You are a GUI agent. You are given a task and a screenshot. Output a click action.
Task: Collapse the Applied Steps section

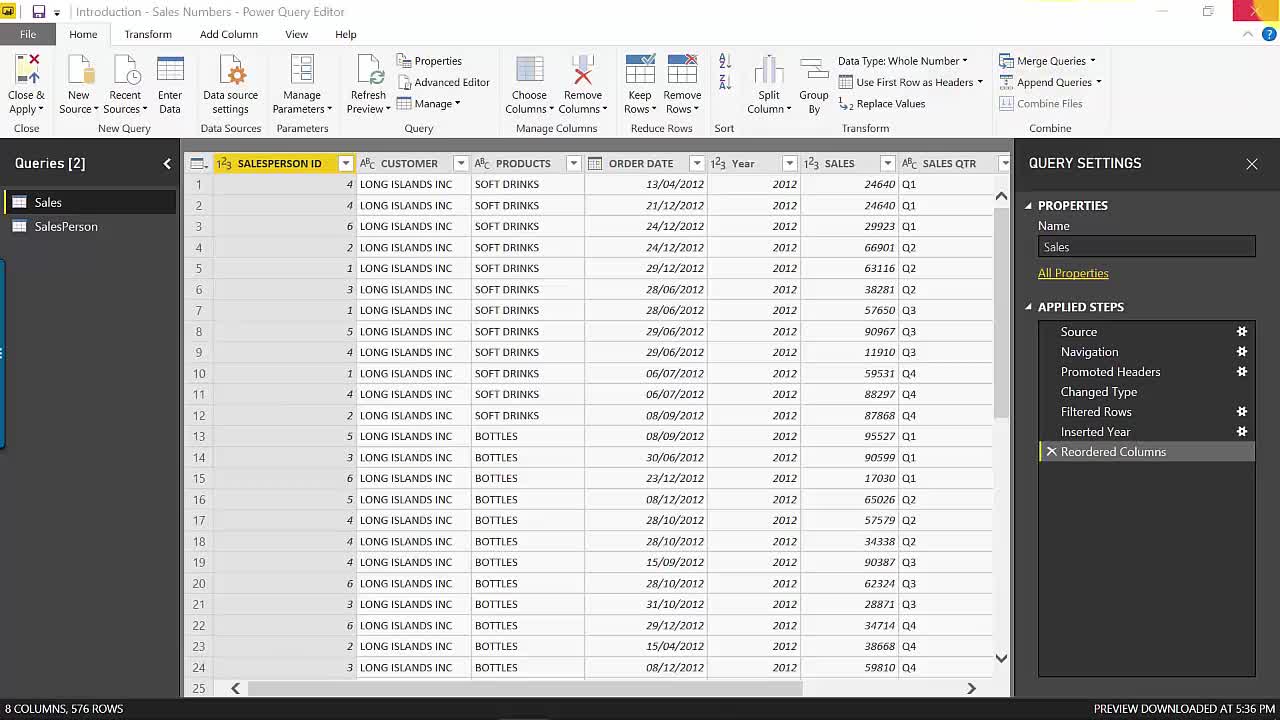tap(1028, 307)
